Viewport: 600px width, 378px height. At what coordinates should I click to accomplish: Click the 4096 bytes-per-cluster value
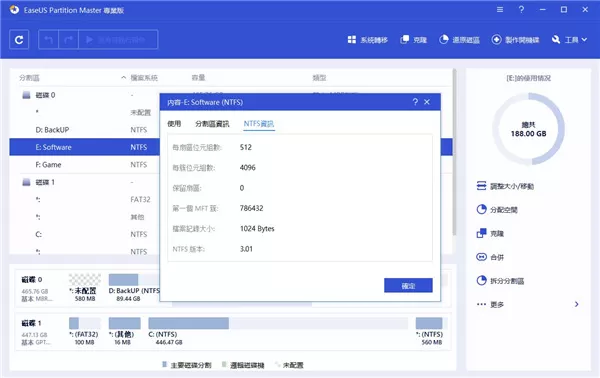(248, 168)
